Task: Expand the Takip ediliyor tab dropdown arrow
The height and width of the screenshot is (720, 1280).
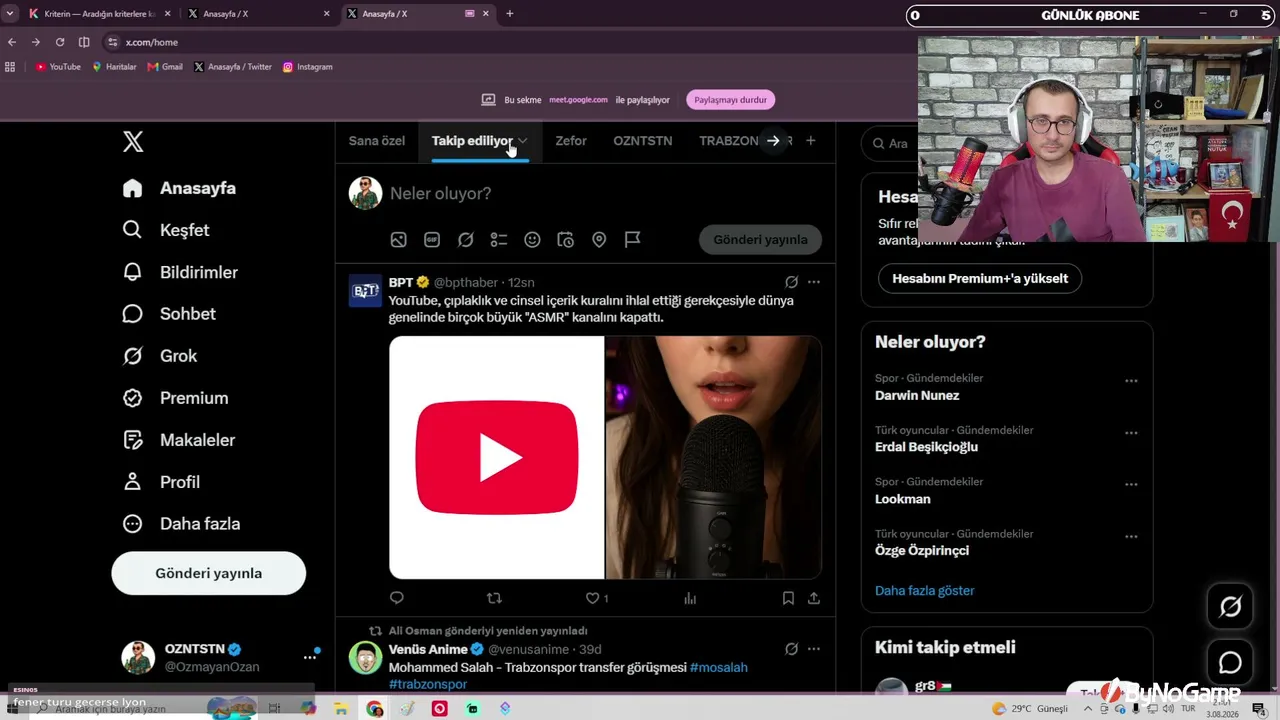Action: coord(522,141)
